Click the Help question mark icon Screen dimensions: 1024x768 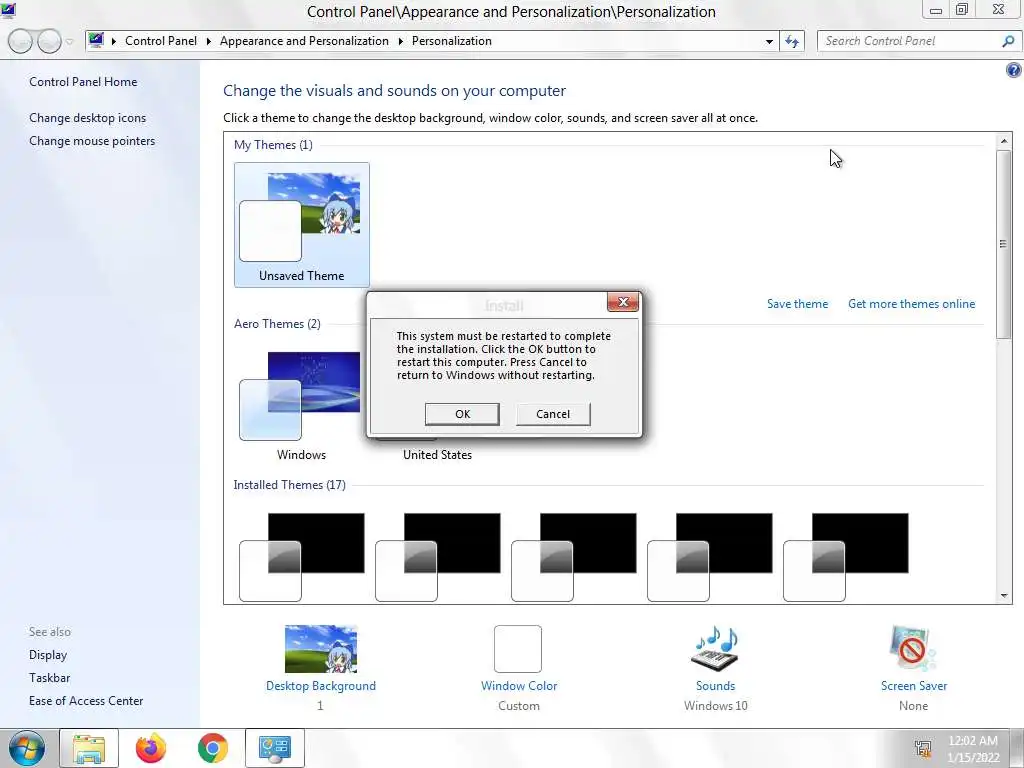point(1014,71)
